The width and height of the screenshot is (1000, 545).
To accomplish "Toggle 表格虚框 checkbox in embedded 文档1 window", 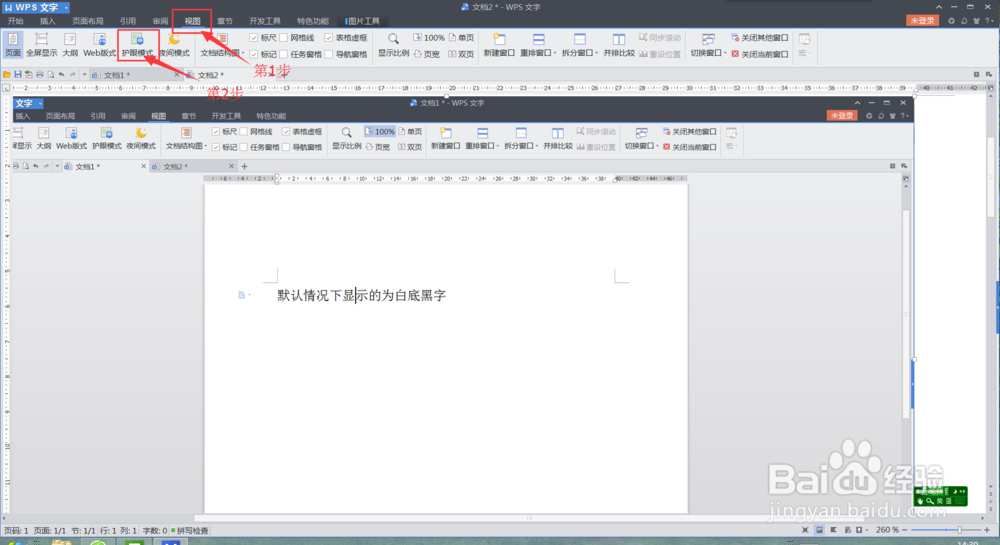I will (x=286, y=131).
